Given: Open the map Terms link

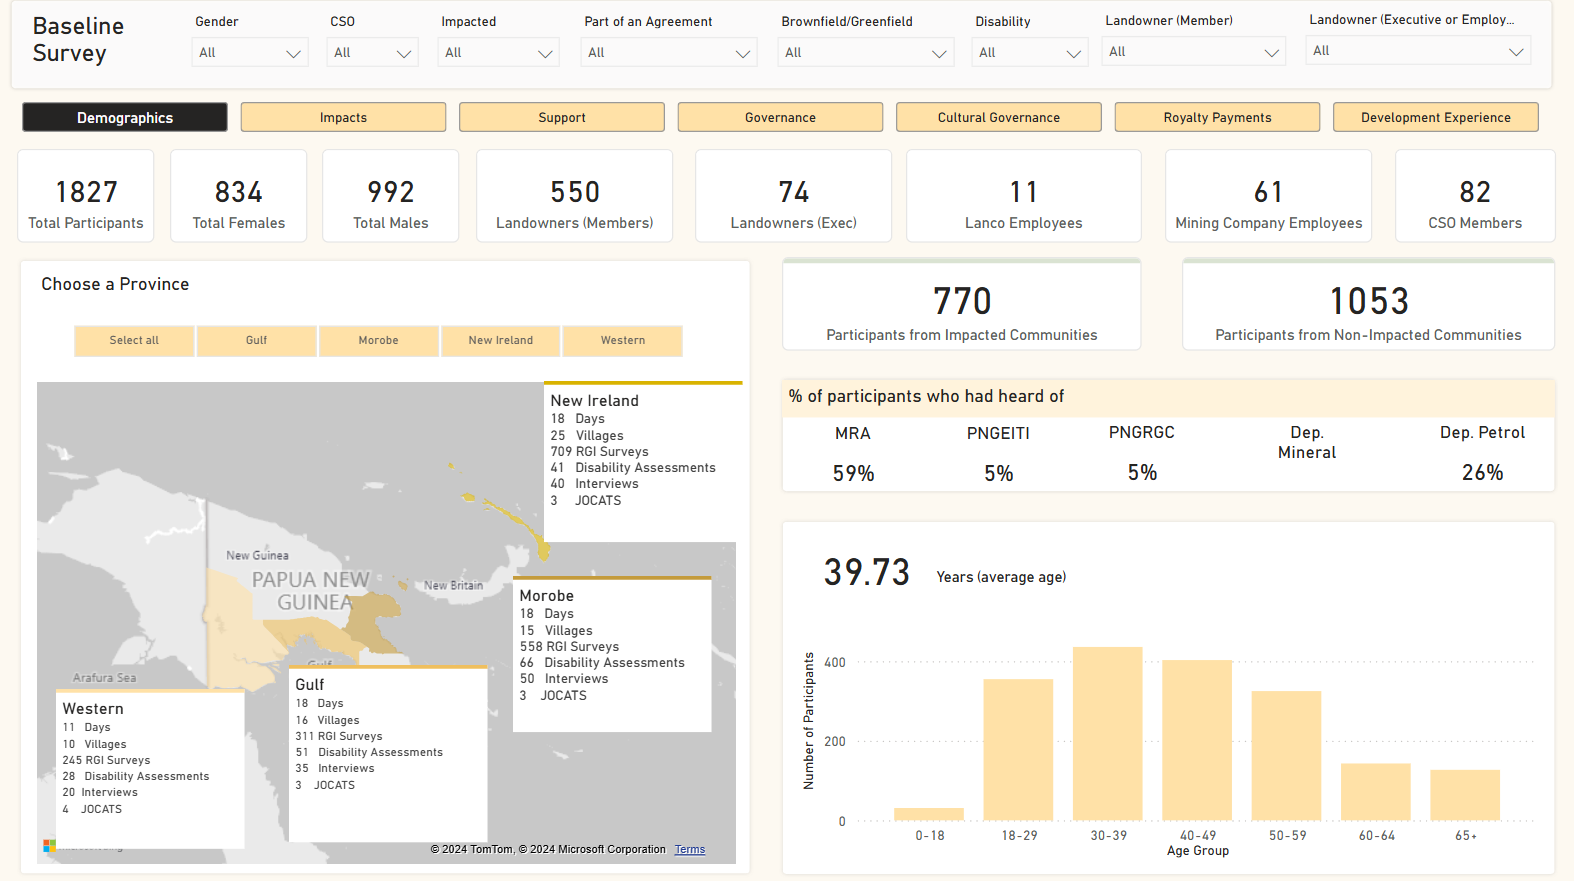Looking at the screenshot, I should (690, 850).
